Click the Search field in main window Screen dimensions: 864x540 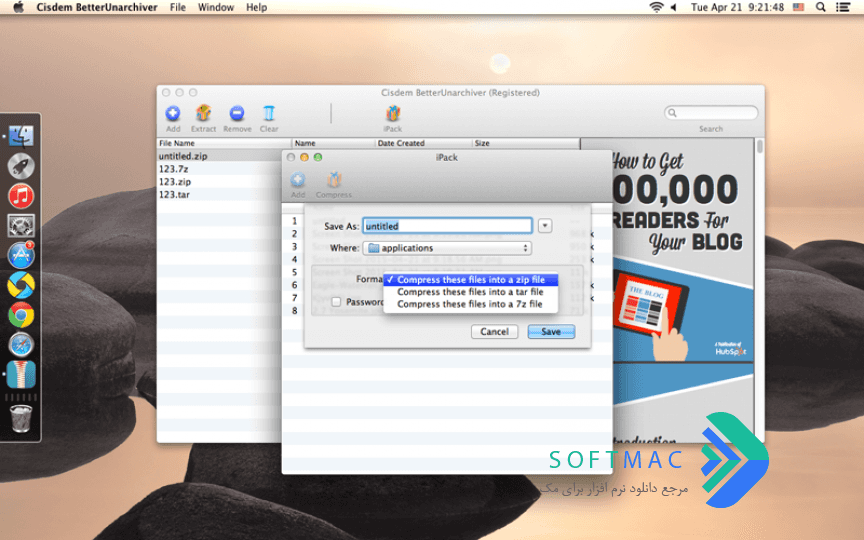(x=711, y=113)
